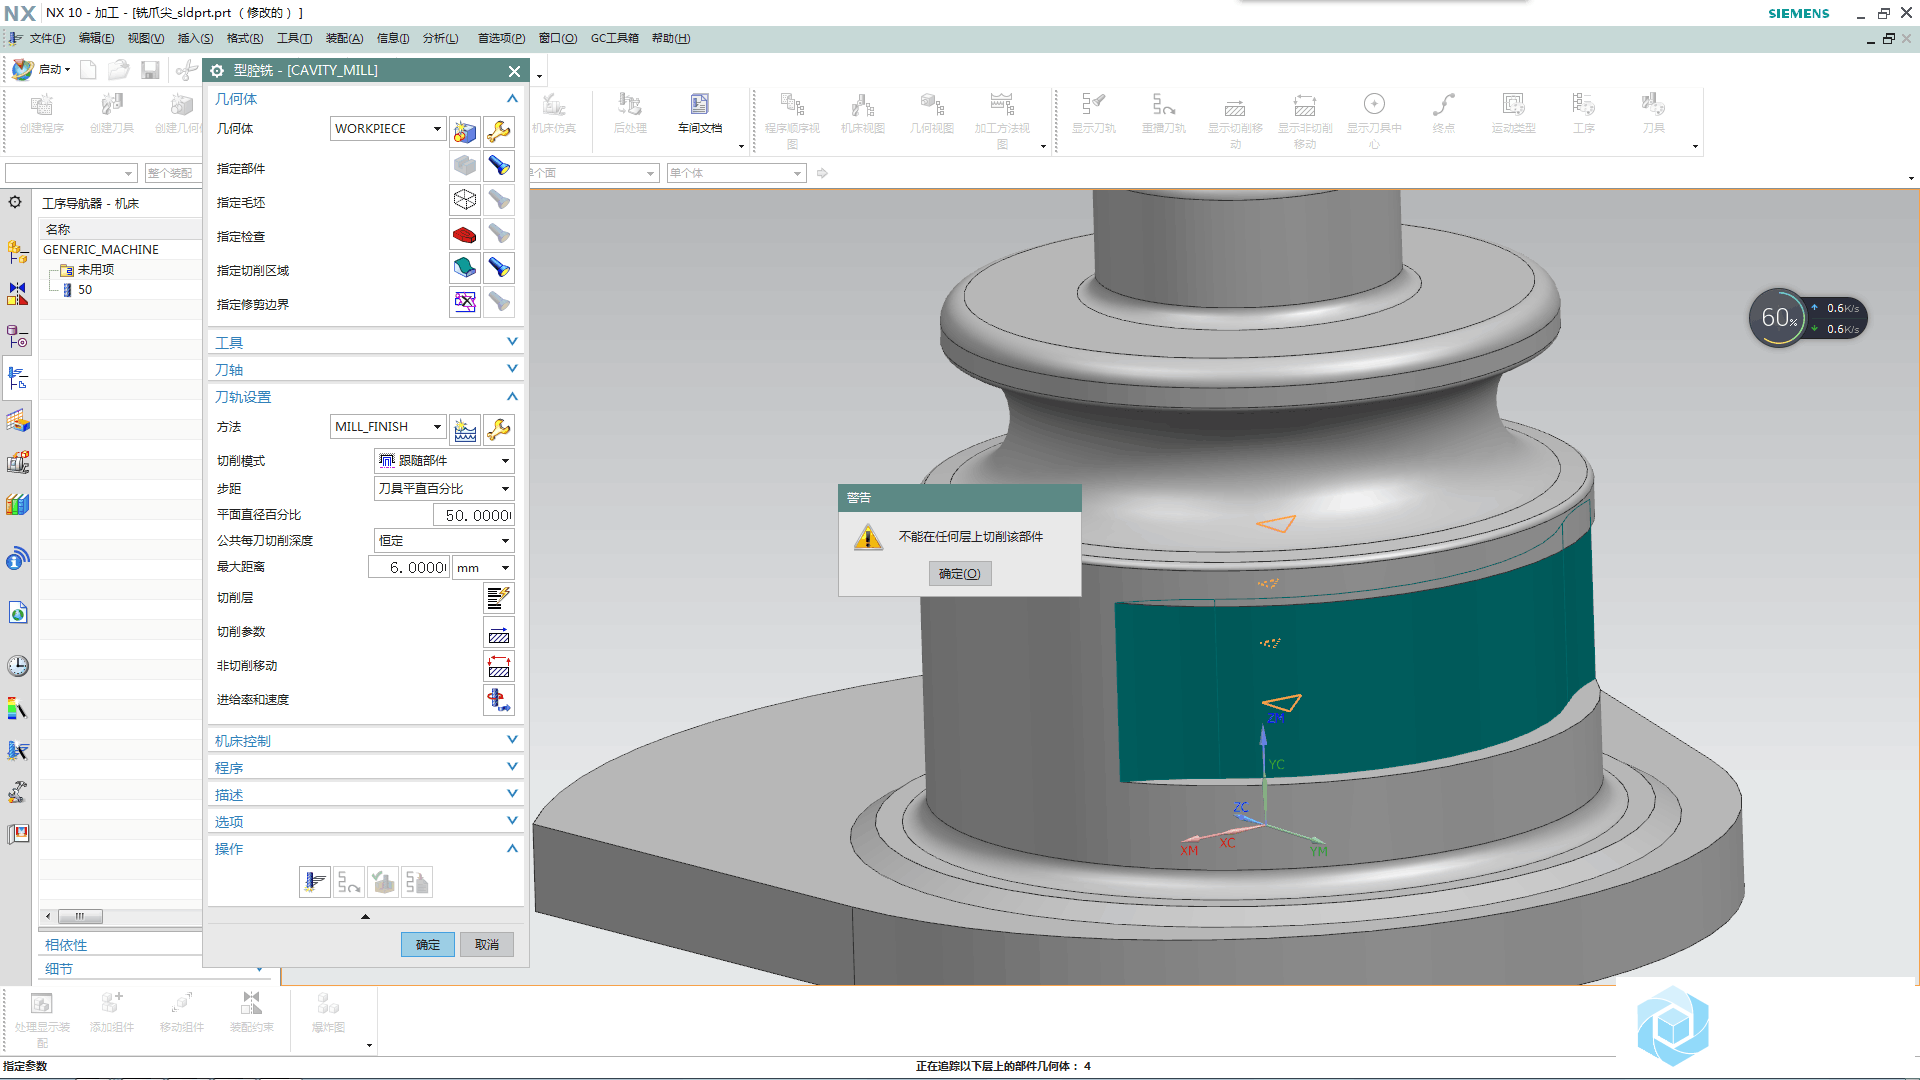Open the history clock sidebar icon

(18, 666)
